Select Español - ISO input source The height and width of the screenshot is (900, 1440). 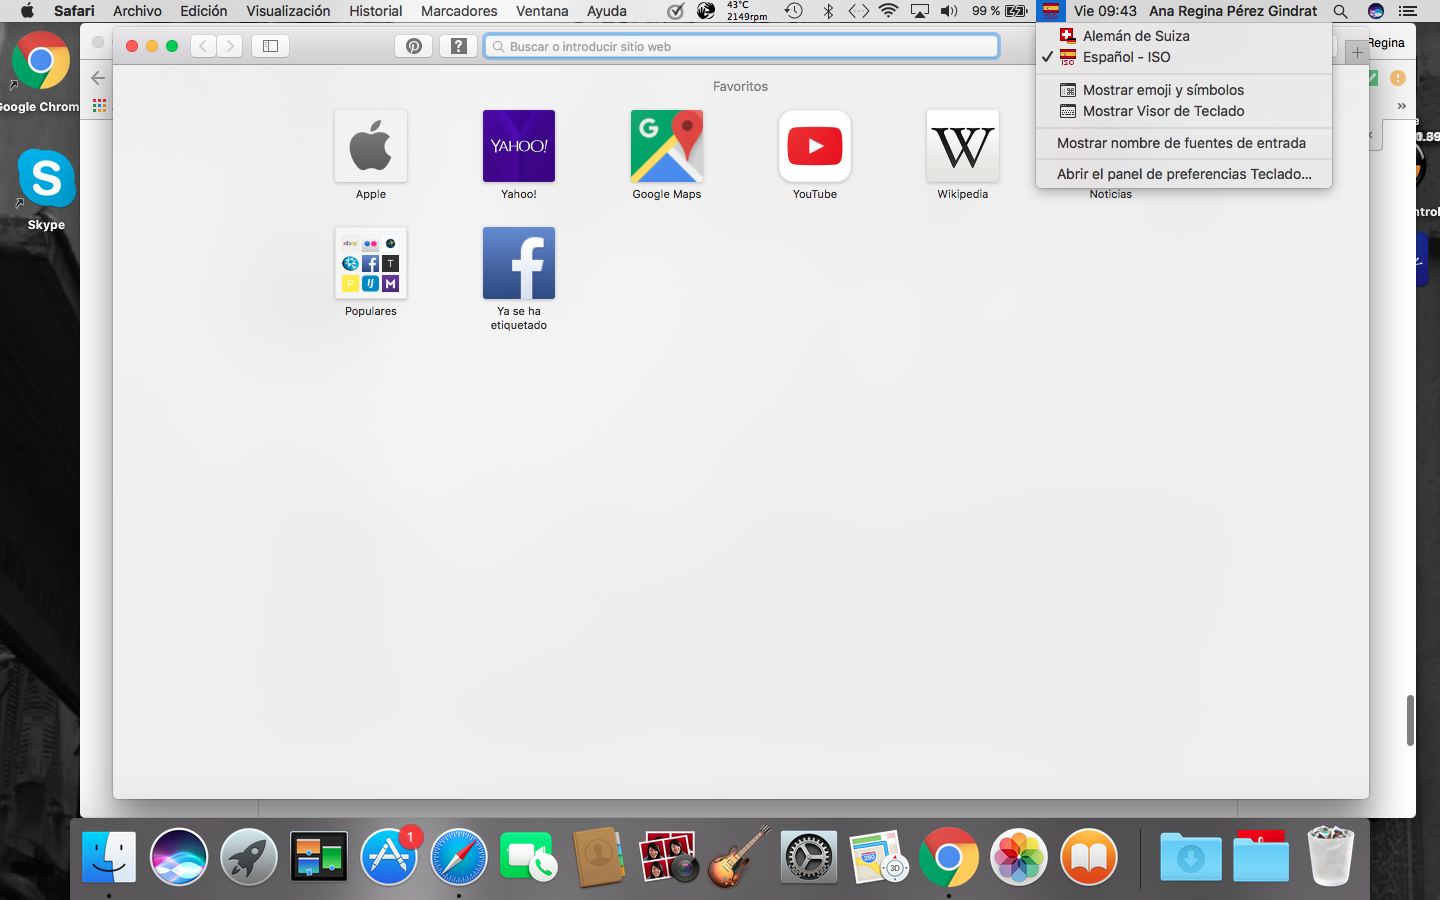pyautogui.click(x=1184, y=57)
